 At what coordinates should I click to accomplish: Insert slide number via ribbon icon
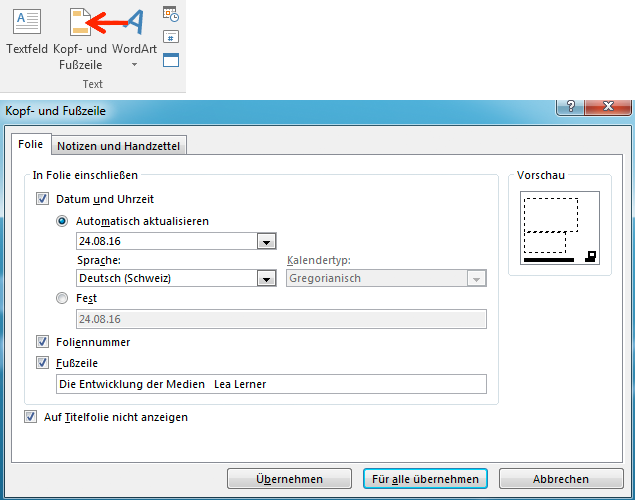coord(171,37)
